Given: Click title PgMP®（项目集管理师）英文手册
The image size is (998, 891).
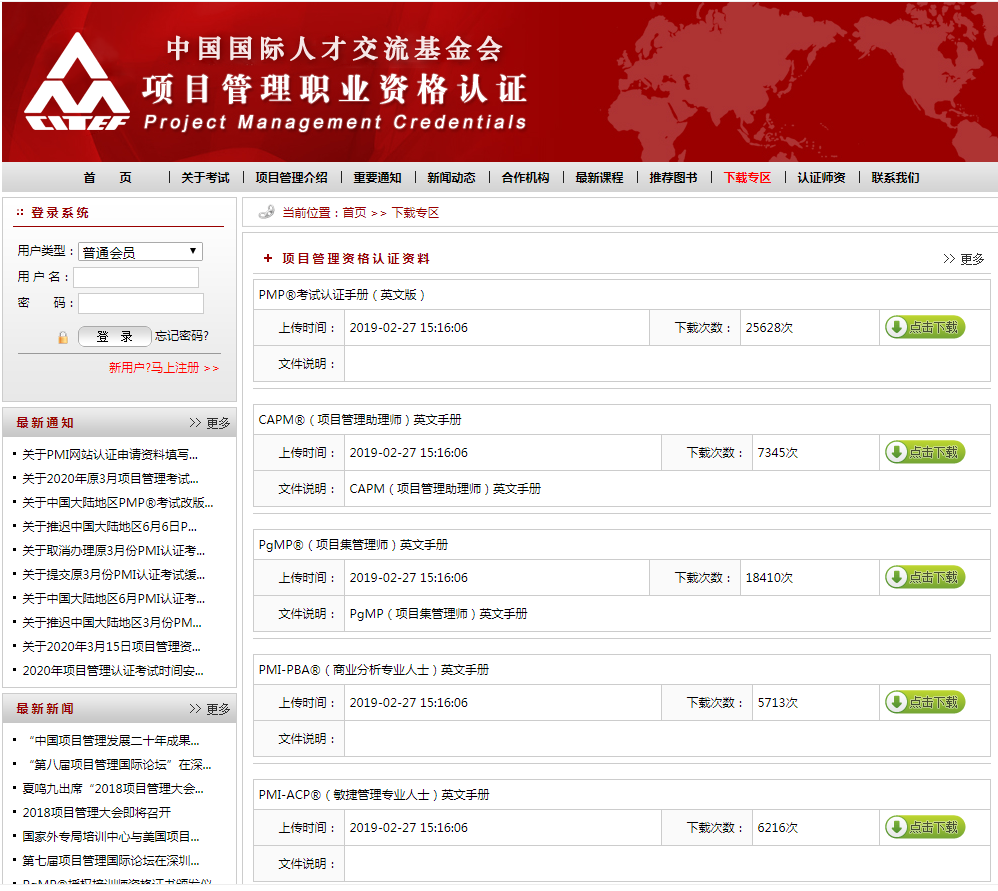Looking at the screenshot, I should tap(353, 545).
